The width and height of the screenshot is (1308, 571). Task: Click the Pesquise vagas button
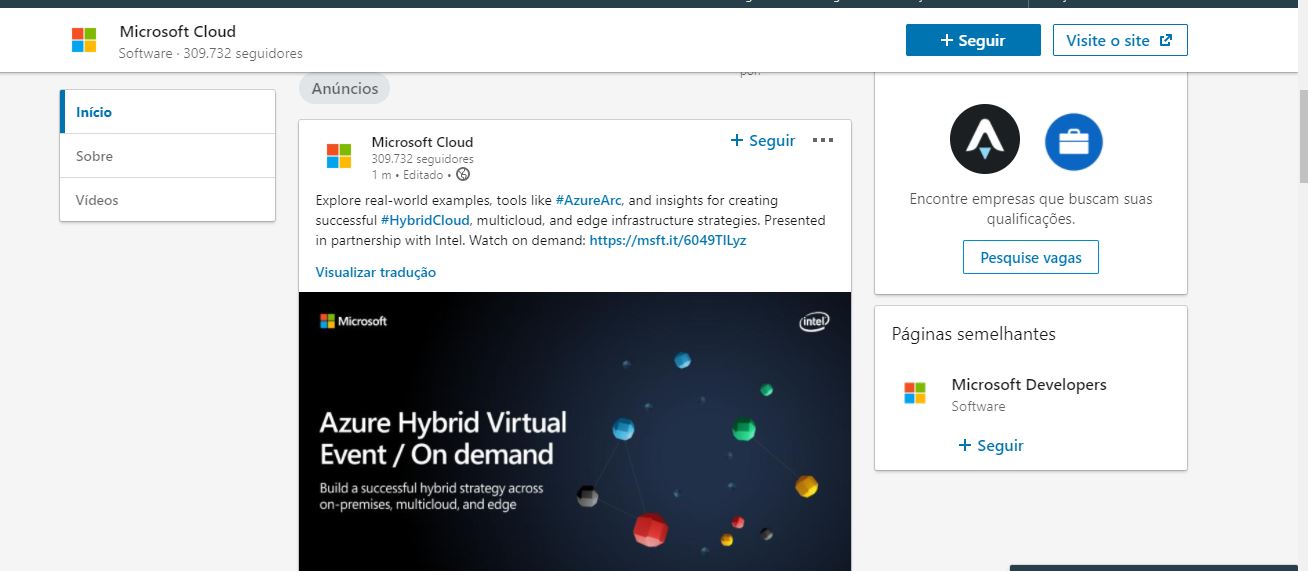(x=1031, y=257)
